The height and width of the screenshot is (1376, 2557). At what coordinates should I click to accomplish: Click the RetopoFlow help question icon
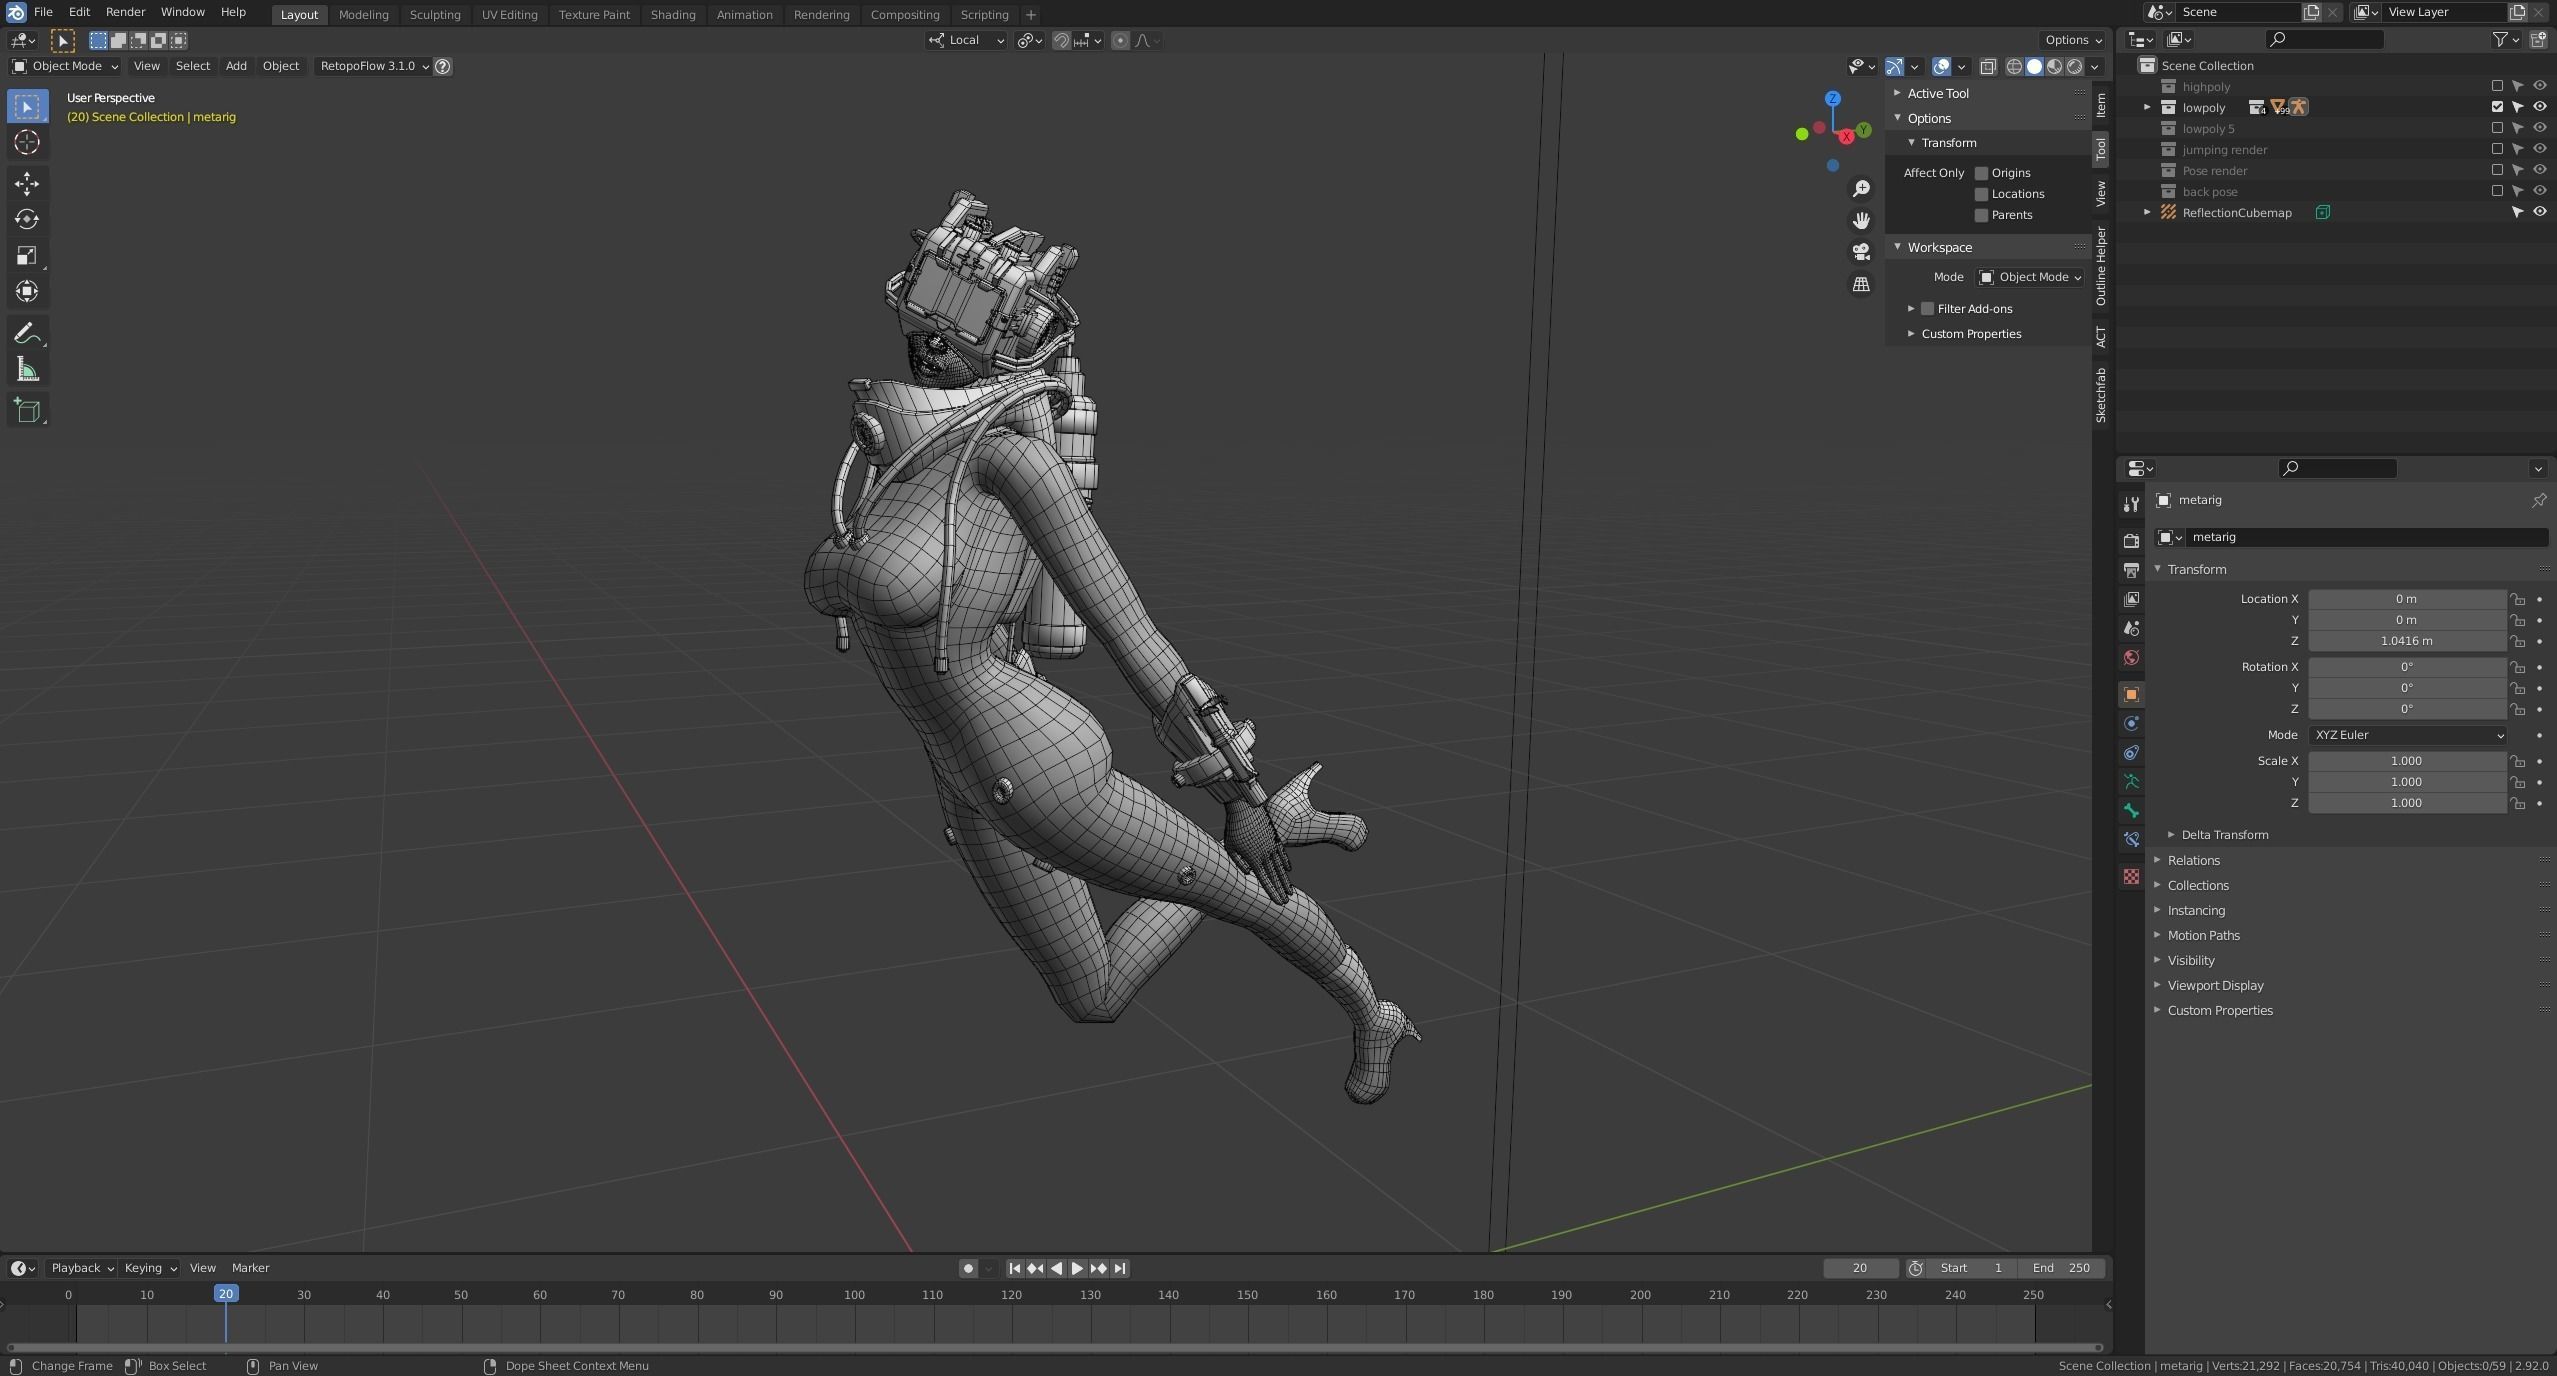click(443, 66)
